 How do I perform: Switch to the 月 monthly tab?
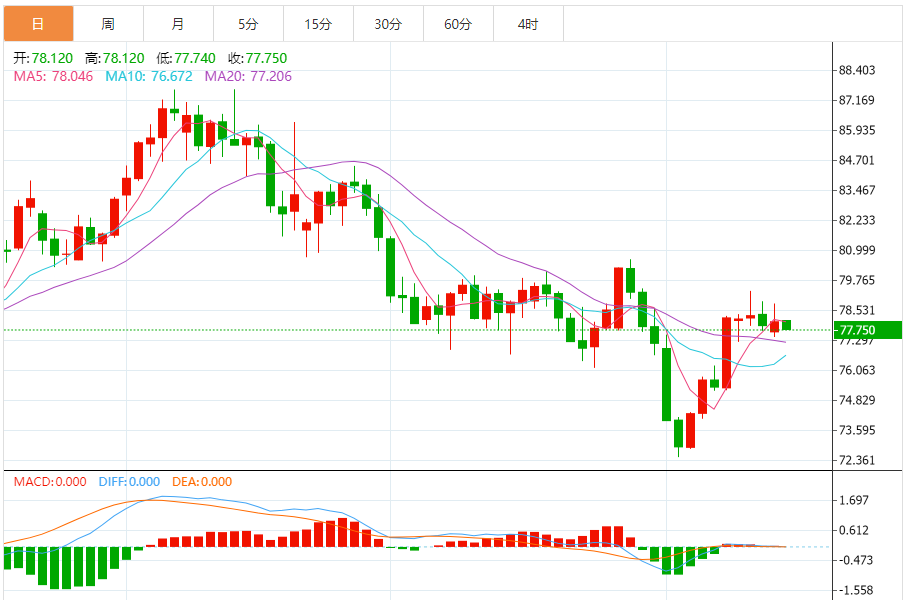[178, 24]
